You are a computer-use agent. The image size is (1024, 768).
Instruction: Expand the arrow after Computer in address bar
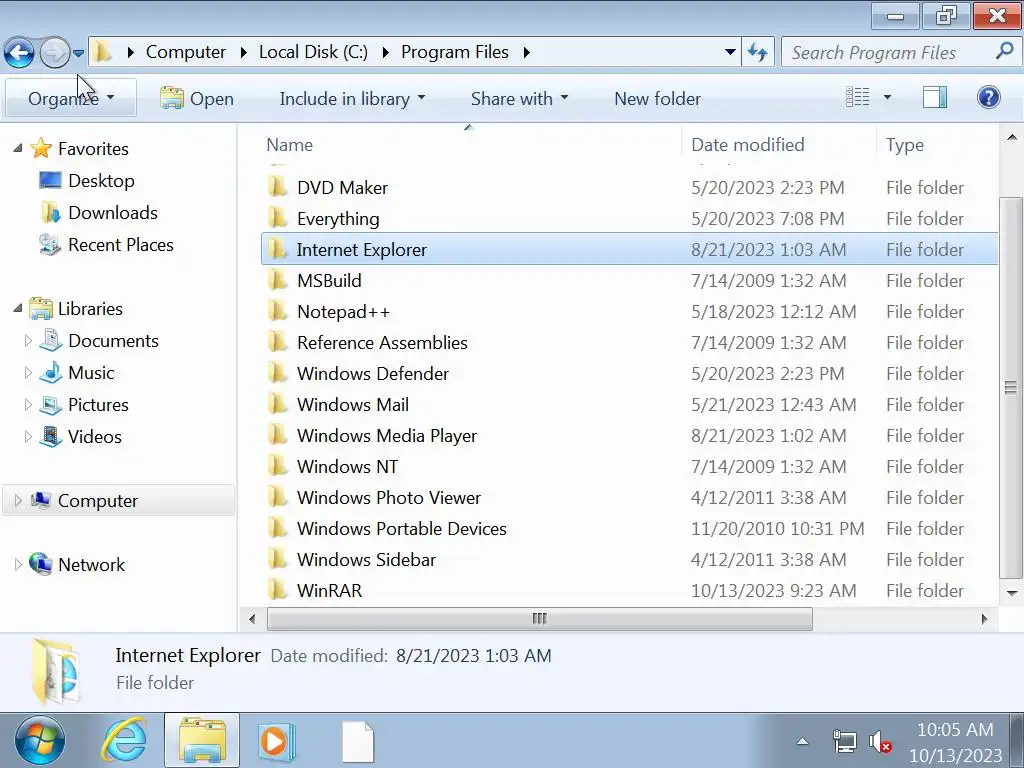[x=243, y=52]
